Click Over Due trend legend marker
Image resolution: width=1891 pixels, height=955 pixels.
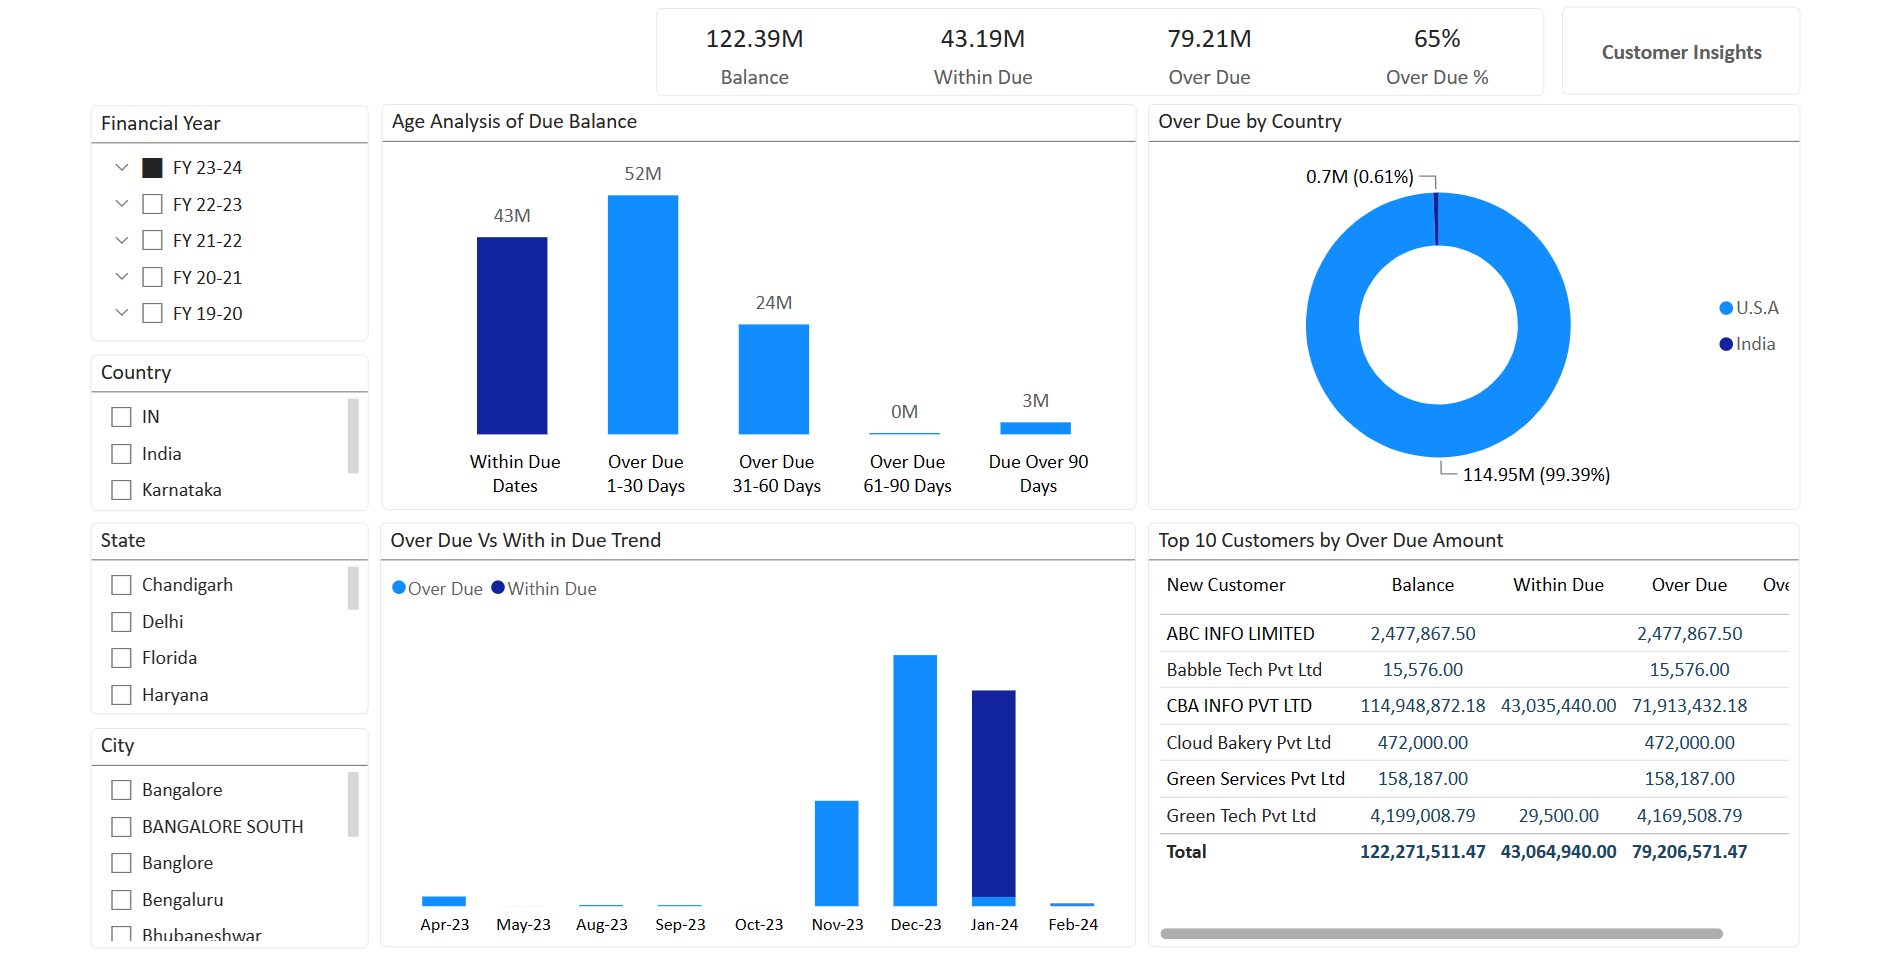[399, 588]
